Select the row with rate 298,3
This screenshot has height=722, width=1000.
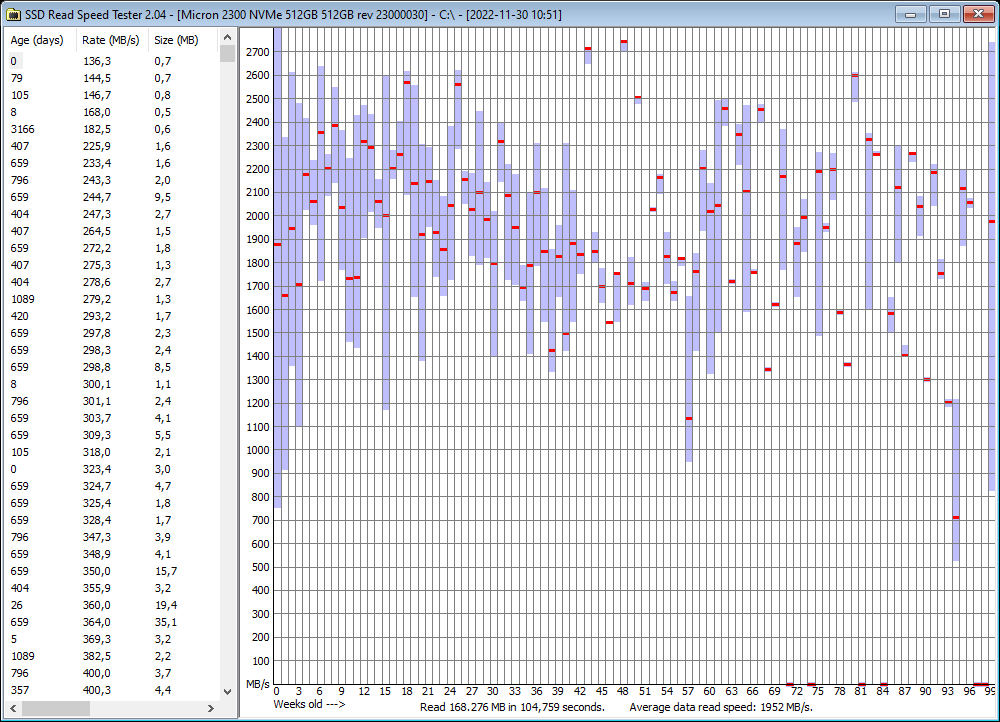click(112, 350)
